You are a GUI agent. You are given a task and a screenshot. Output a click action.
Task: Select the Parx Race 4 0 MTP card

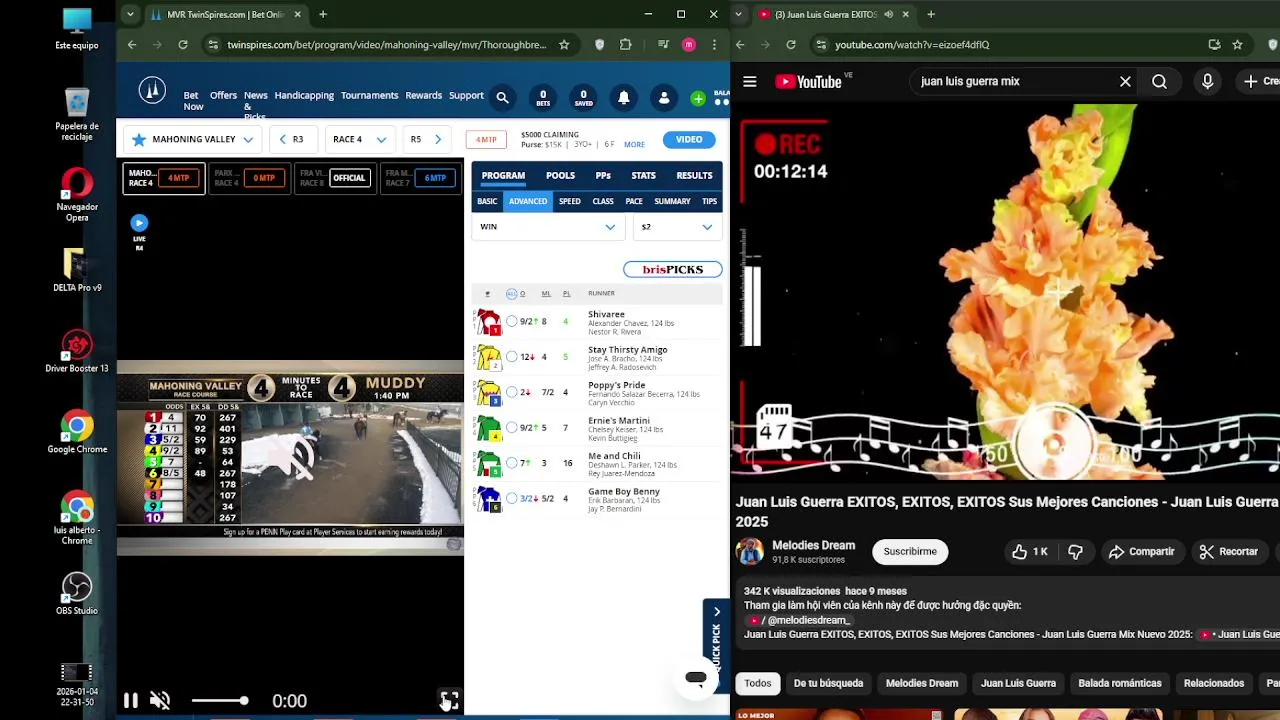click(x=248, y=178)
